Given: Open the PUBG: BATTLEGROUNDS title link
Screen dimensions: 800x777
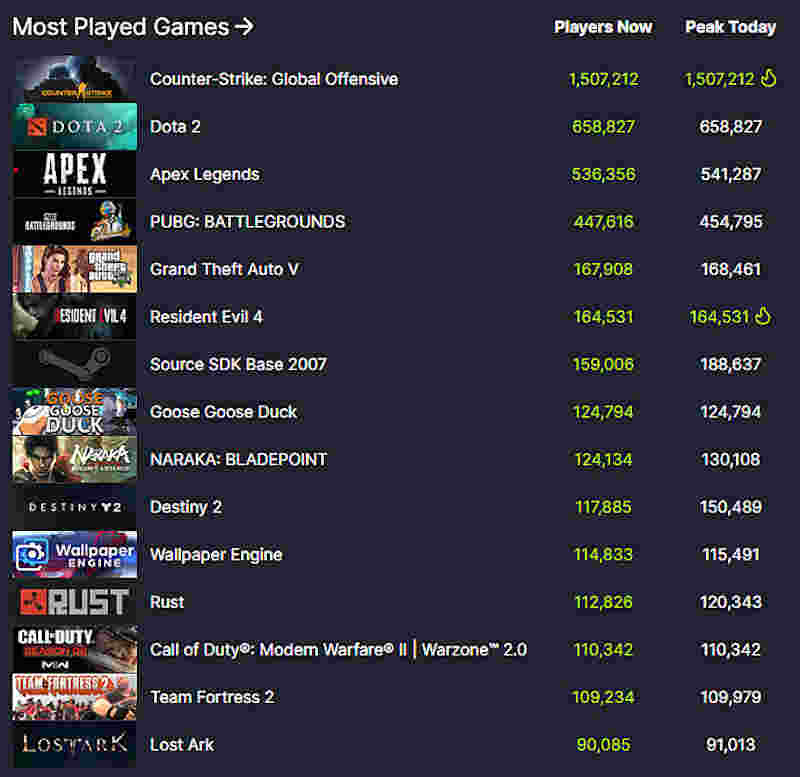Looking at the screenshot, I should [x=247, y=221].
